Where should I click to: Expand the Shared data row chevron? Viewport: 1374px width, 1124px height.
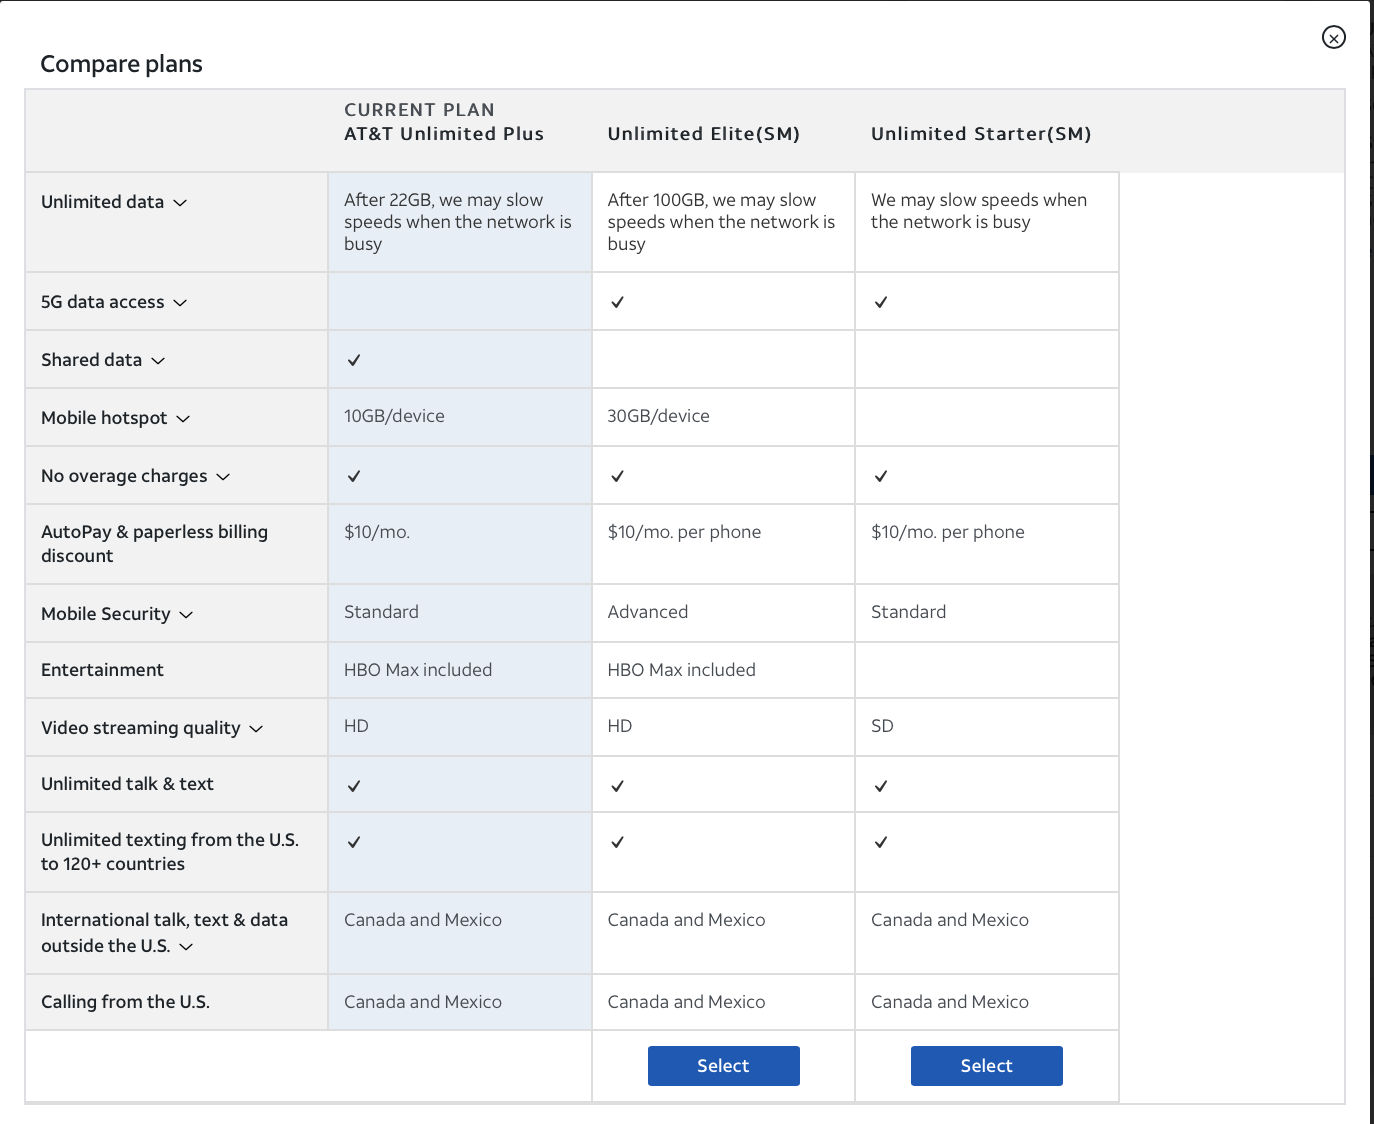[158, 361]
